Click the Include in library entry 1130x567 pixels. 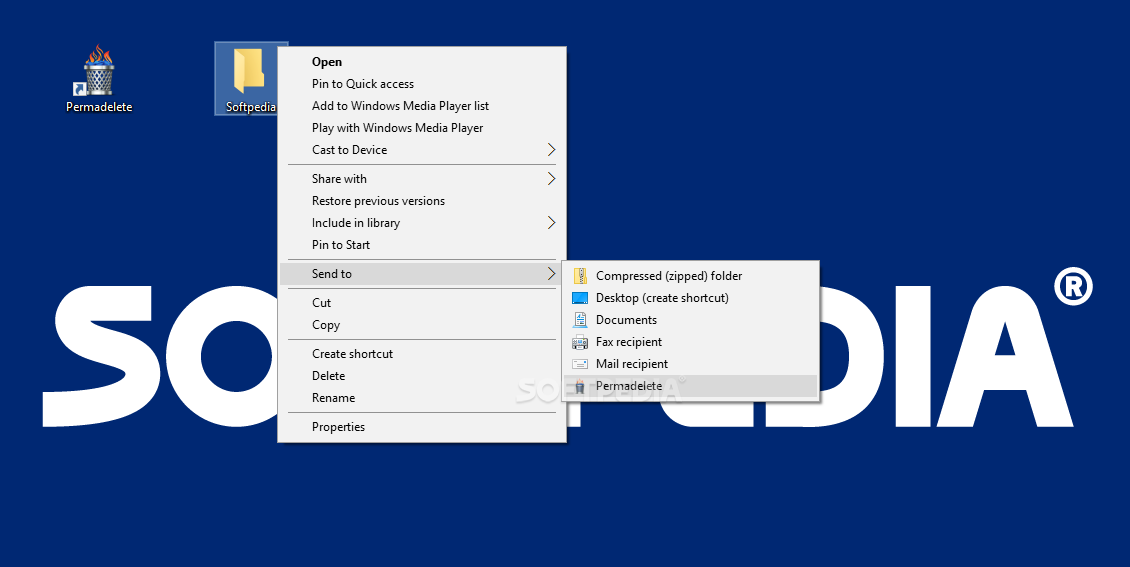[x=422, y=223]
